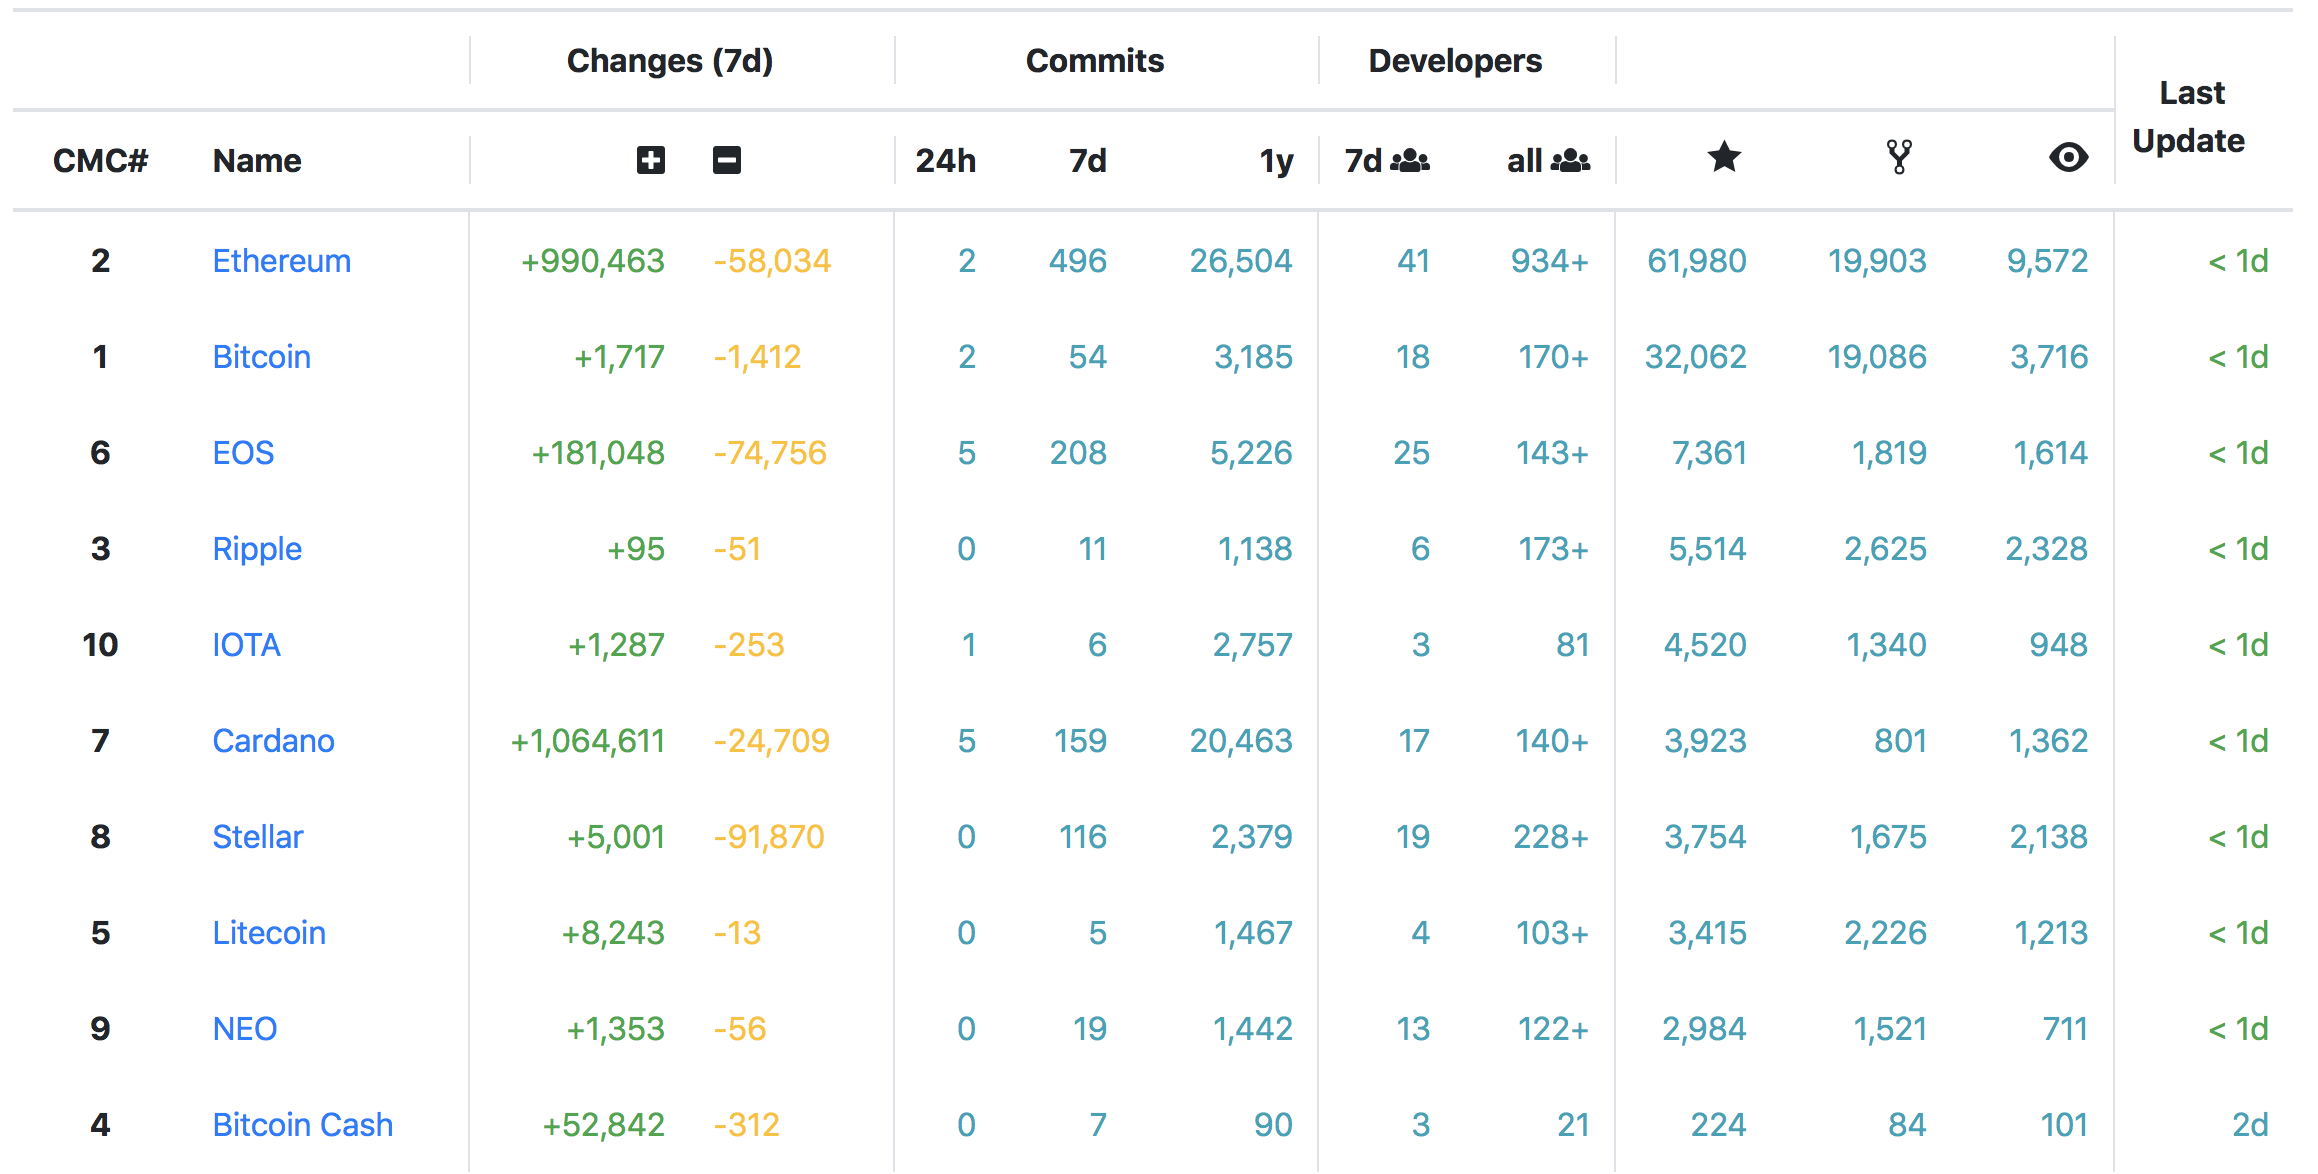Click Bitcoin stars 32,062
Screen dimensions: 2318x1174
(1696, 357)
